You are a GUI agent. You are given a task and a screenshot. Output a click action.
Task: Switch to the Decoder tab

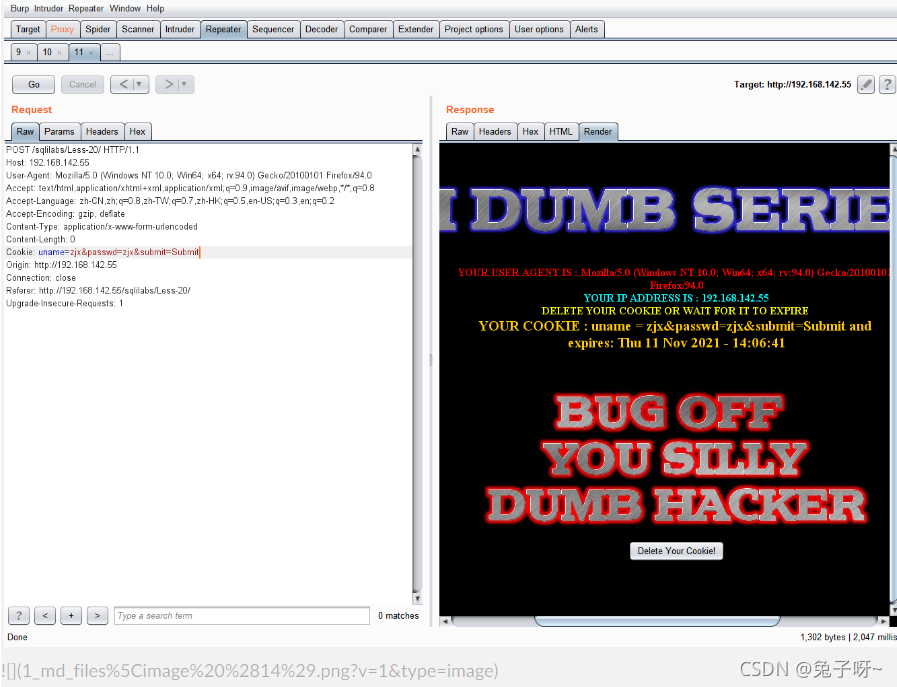coord(322,29)
